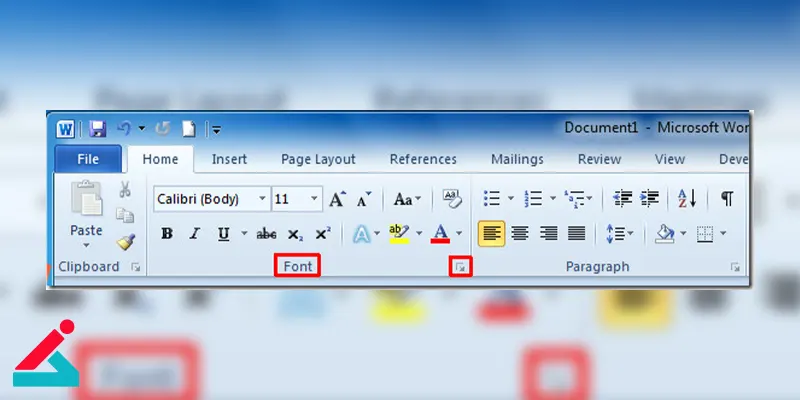This screenshot has width=800, height=400.
Task: Open the Clipboard pane dialog launcher
Action: tap(135, 267)
